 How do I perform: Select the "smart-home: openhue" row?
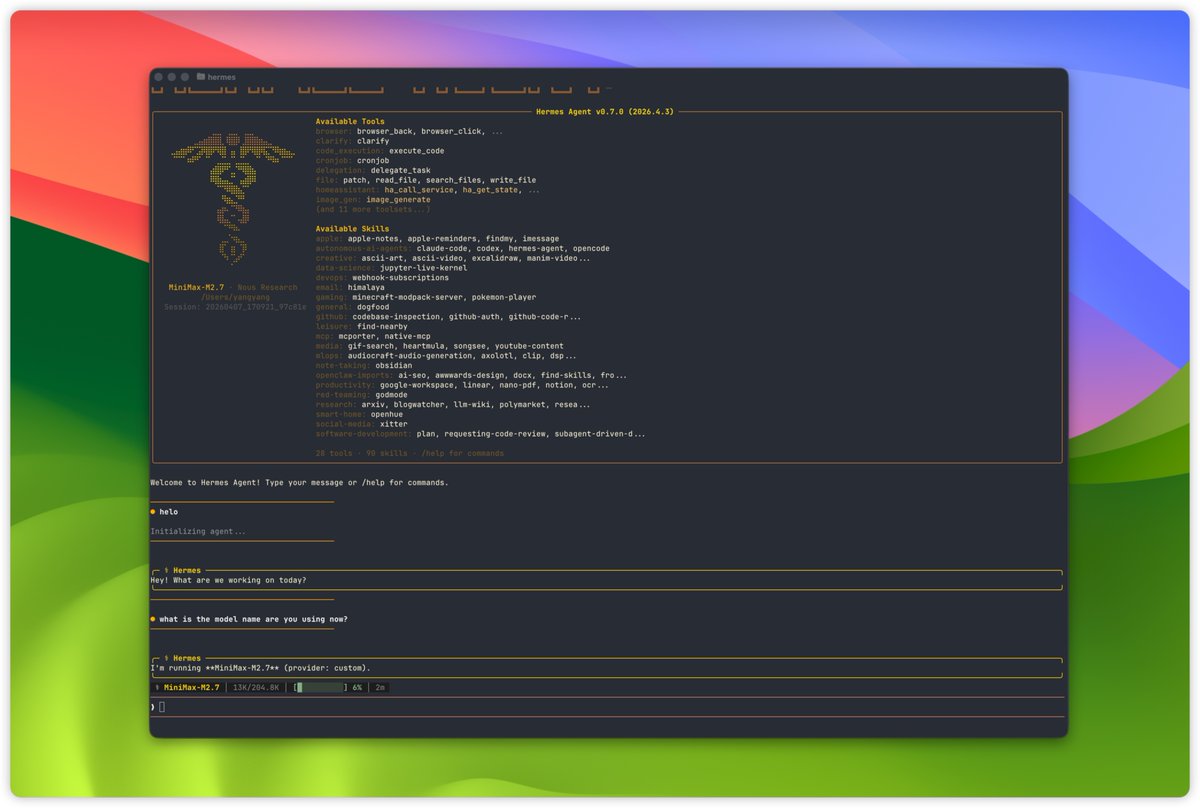point(361,414)
